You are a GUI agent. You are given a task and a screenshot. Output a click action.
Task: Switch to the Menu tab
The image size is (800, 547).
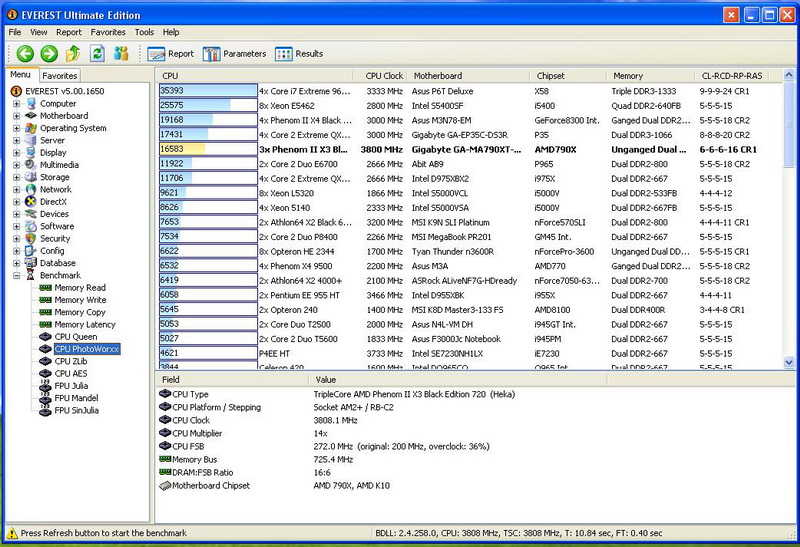20,74
